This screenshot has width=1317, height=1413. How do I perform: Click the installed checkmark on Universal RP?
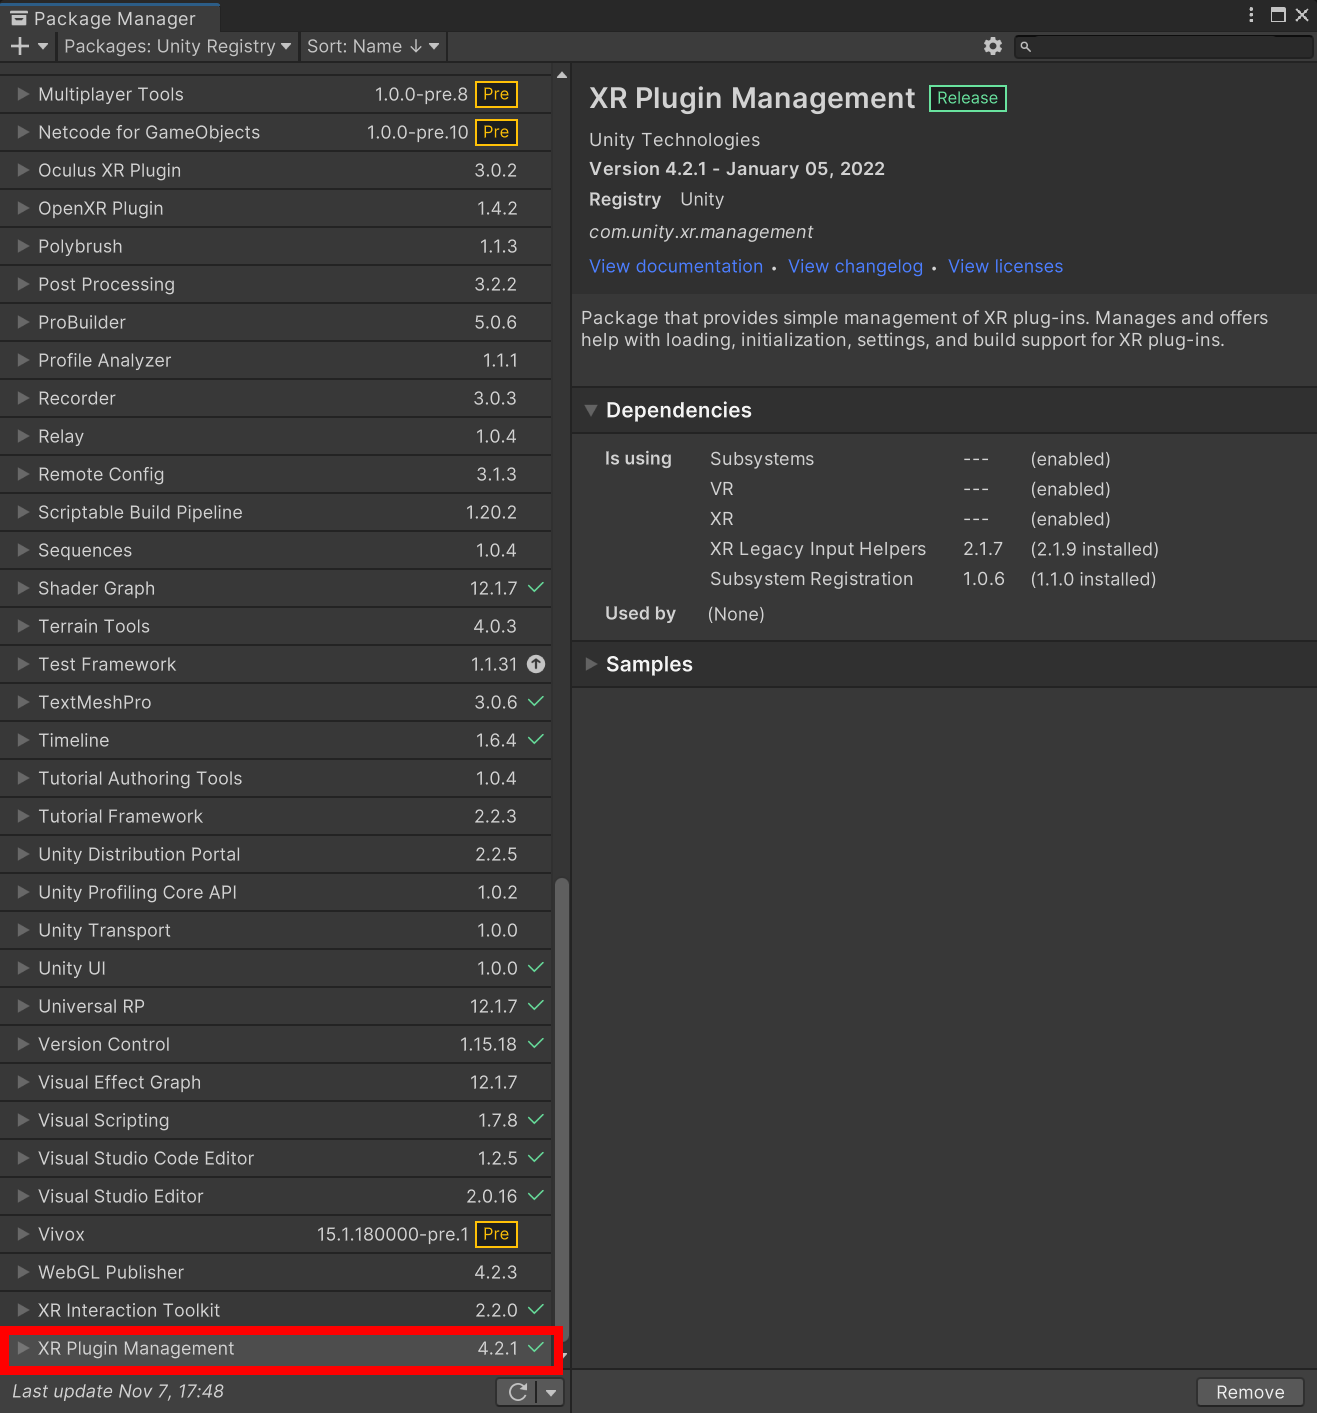click(x=536, y=1005)
